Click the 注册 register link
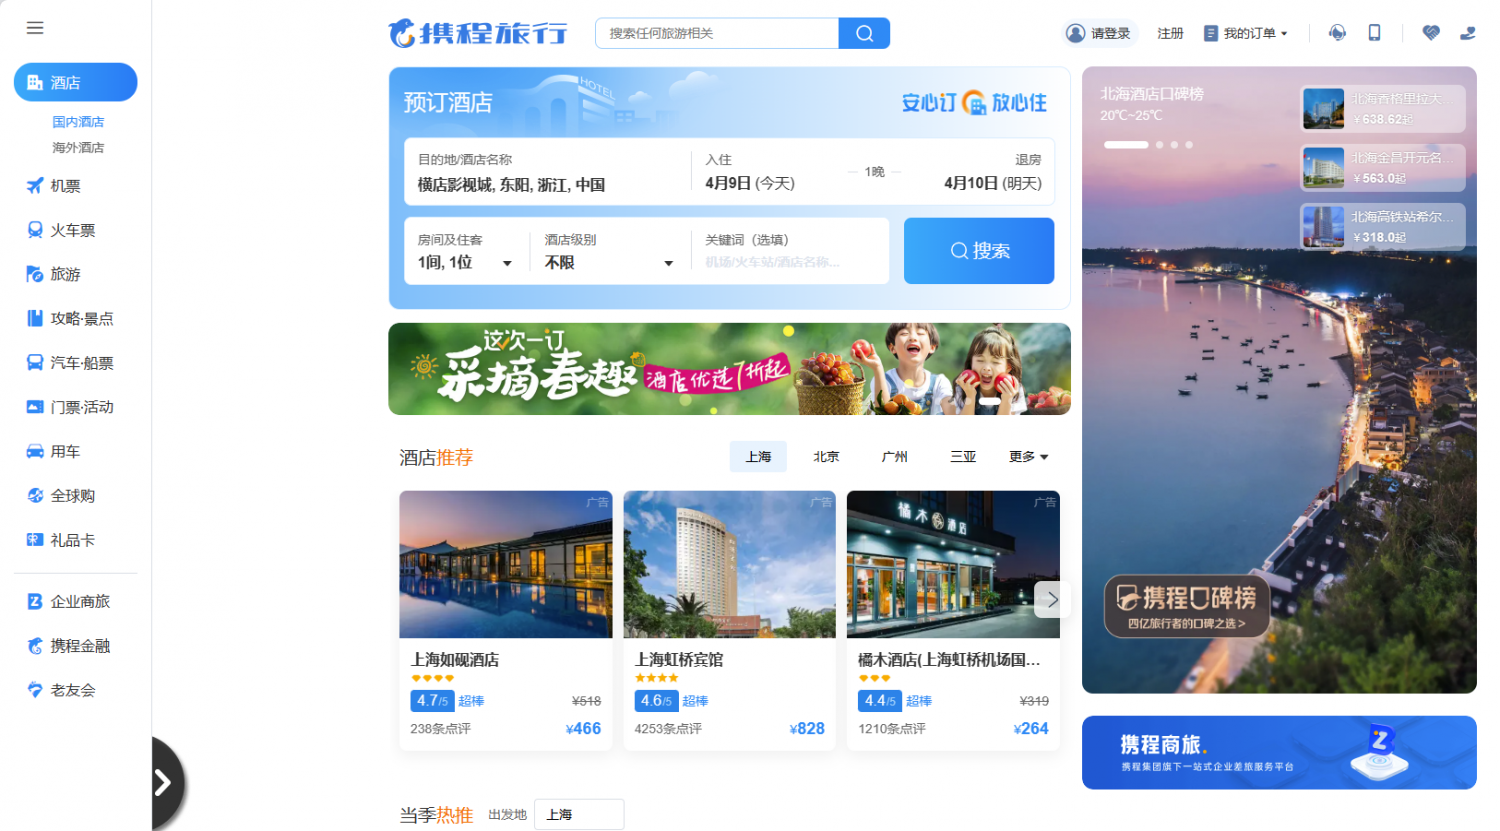Image resolution: width=1500 pixels, height=831 pixels. tap(1170, 33)
